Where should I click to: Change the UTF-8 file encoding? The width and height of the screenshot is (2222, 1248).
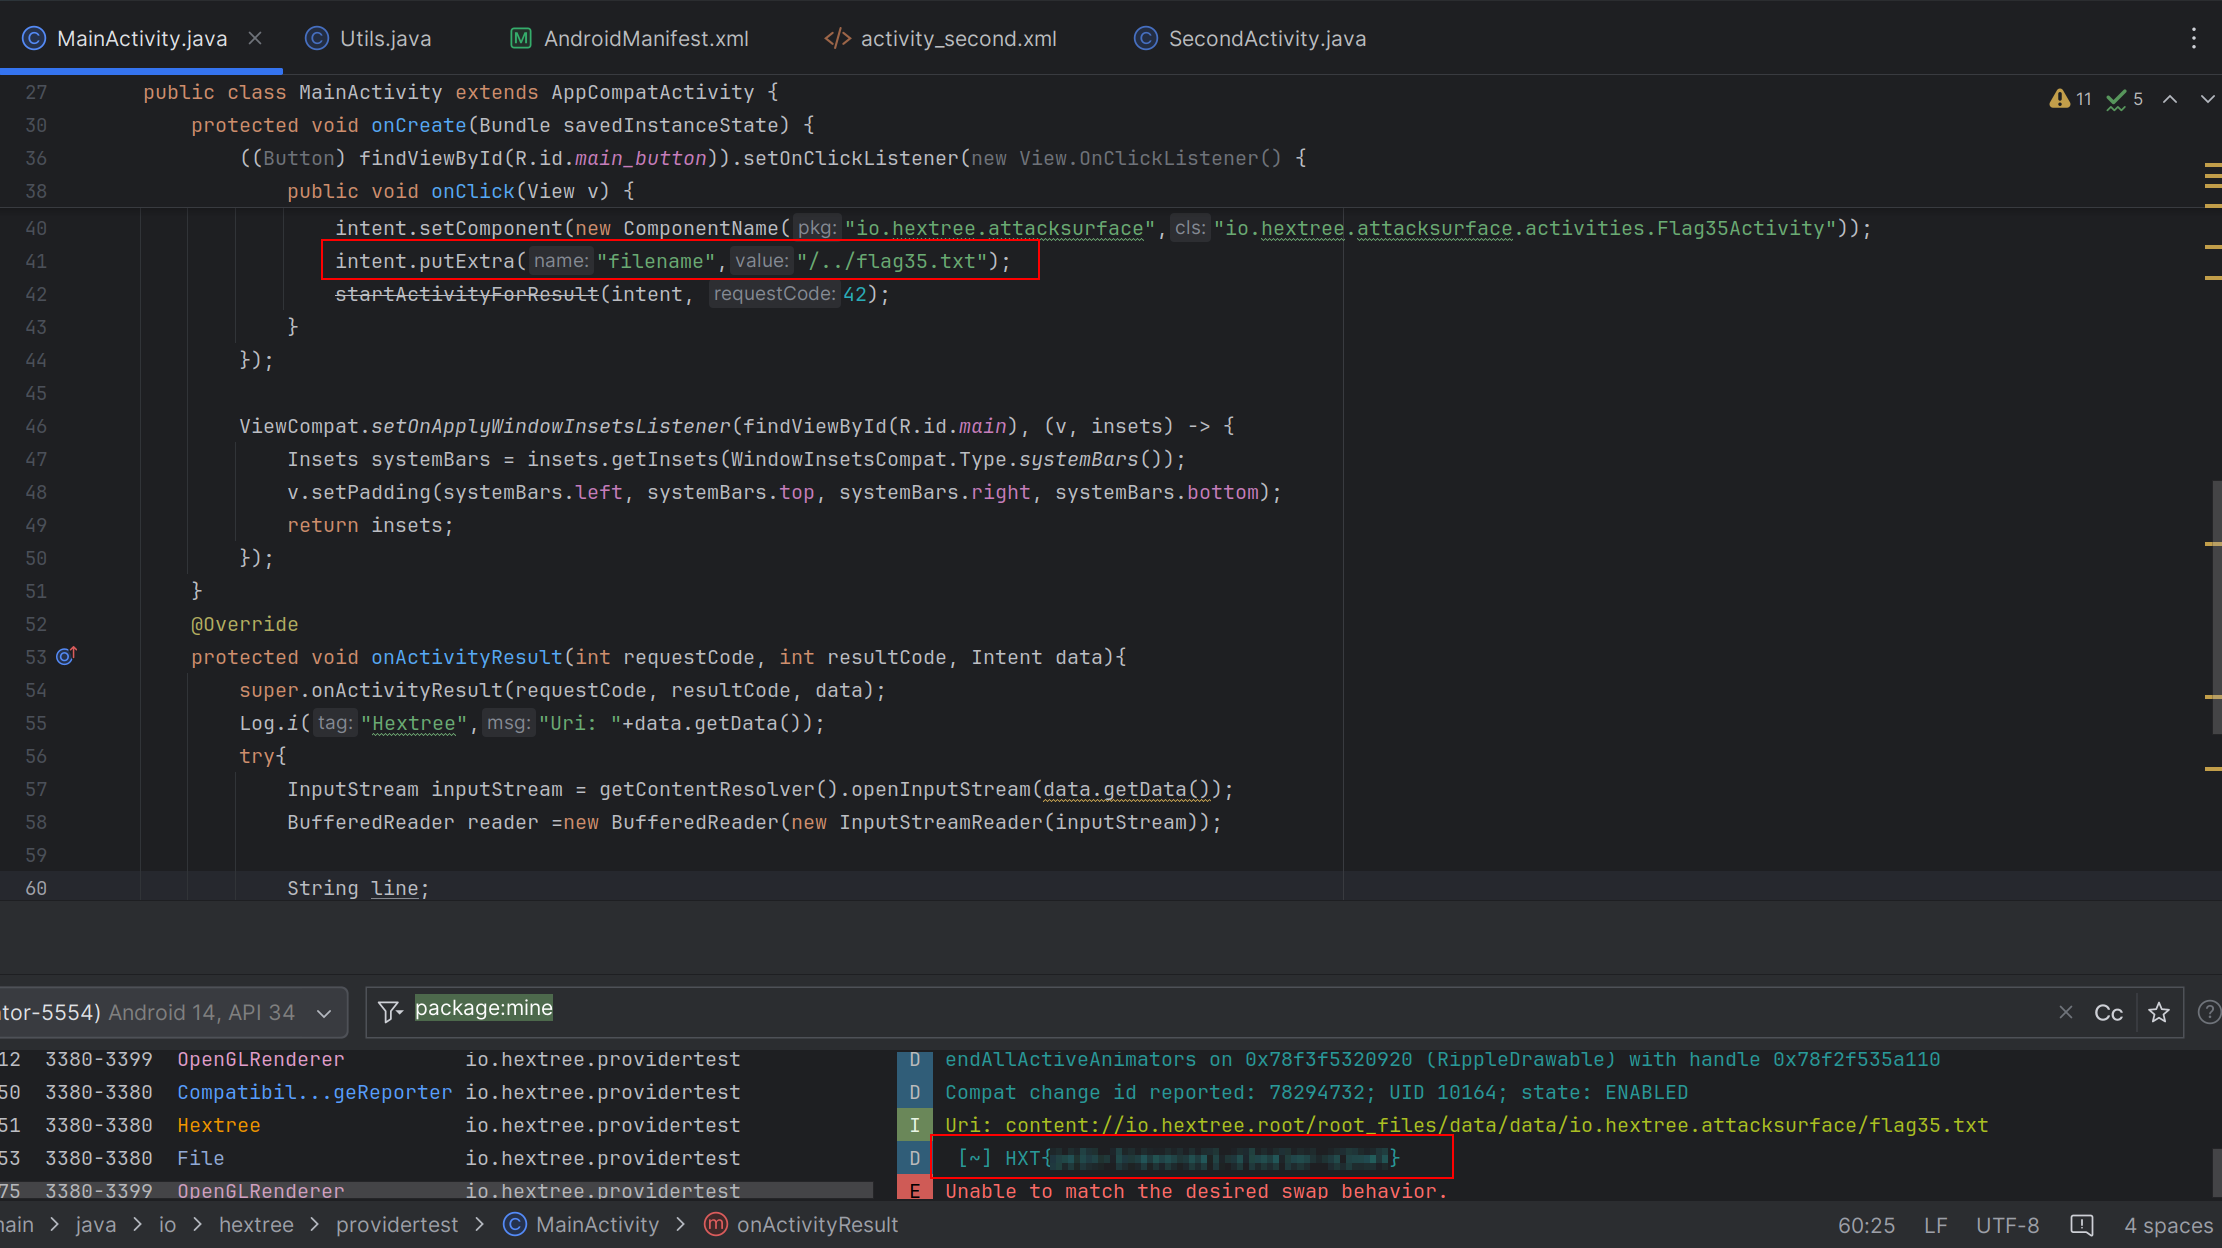[x=2007, y=1225]
